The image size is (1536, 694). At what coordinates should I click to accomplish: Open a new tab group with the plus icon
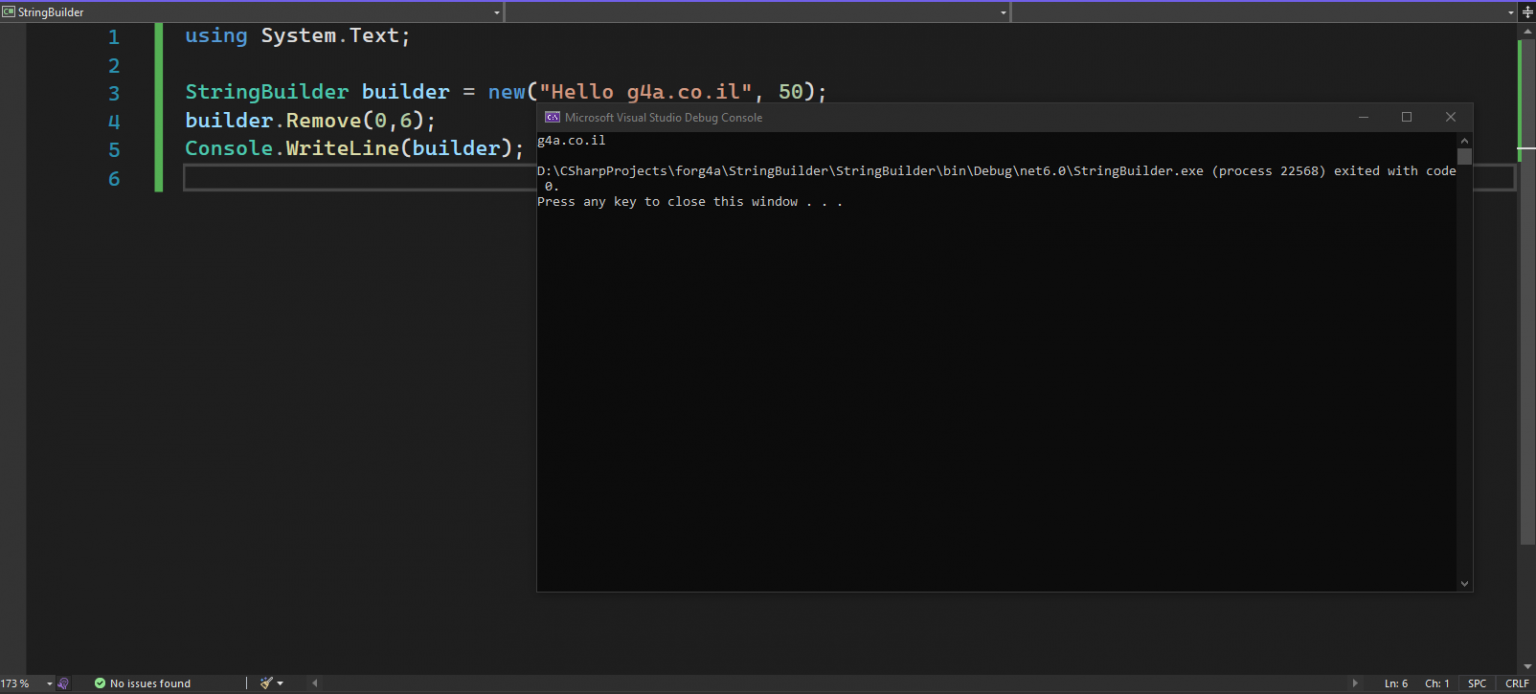(1529, 11)
